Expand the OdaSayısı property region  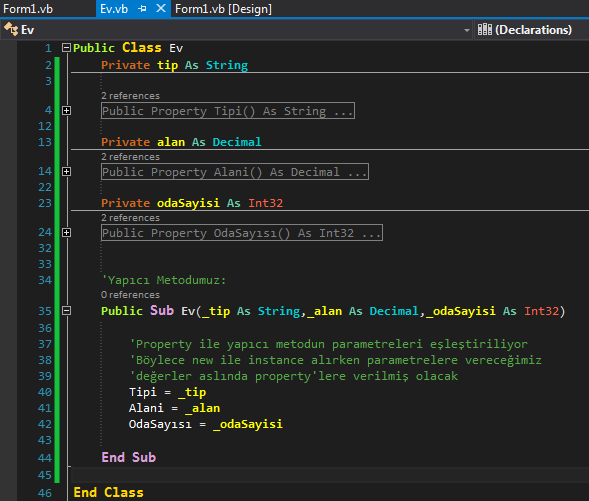[66, 233]
